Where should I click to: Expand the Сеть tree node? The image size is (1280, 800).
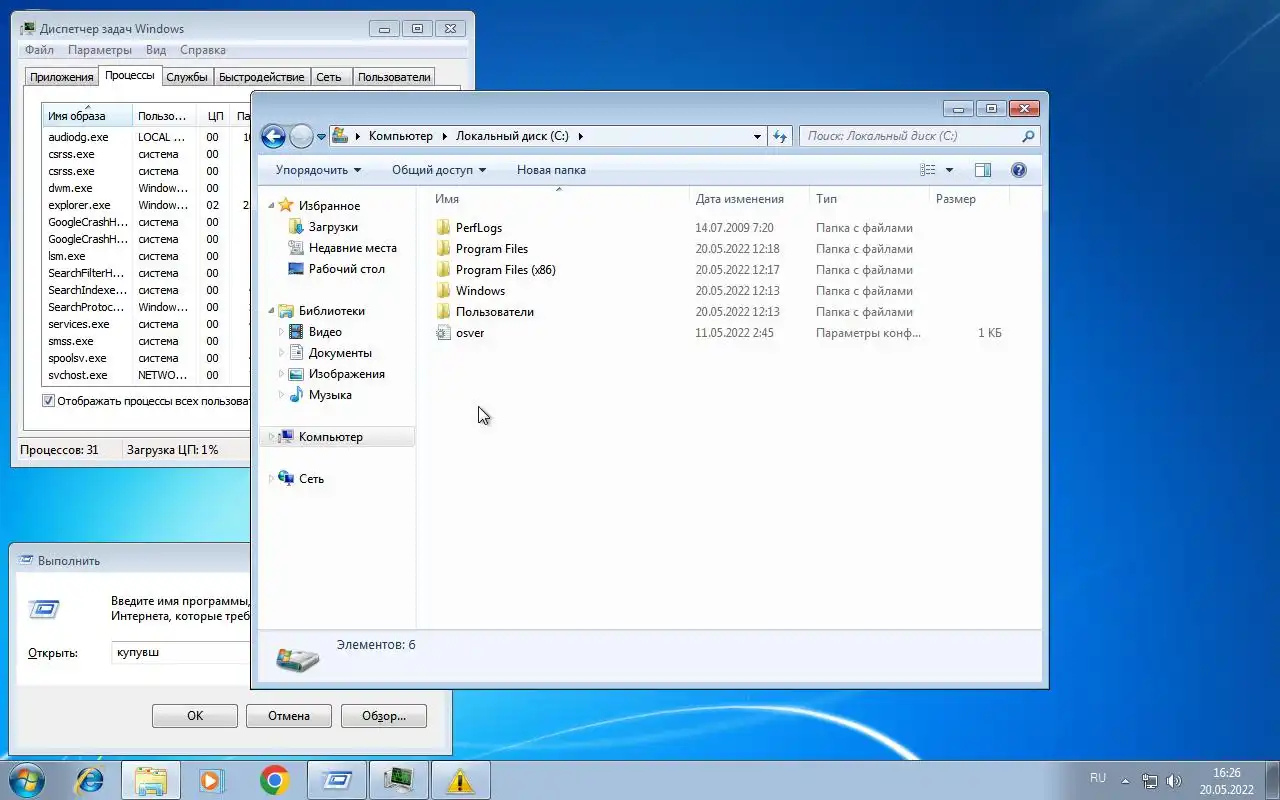point(271,479)
